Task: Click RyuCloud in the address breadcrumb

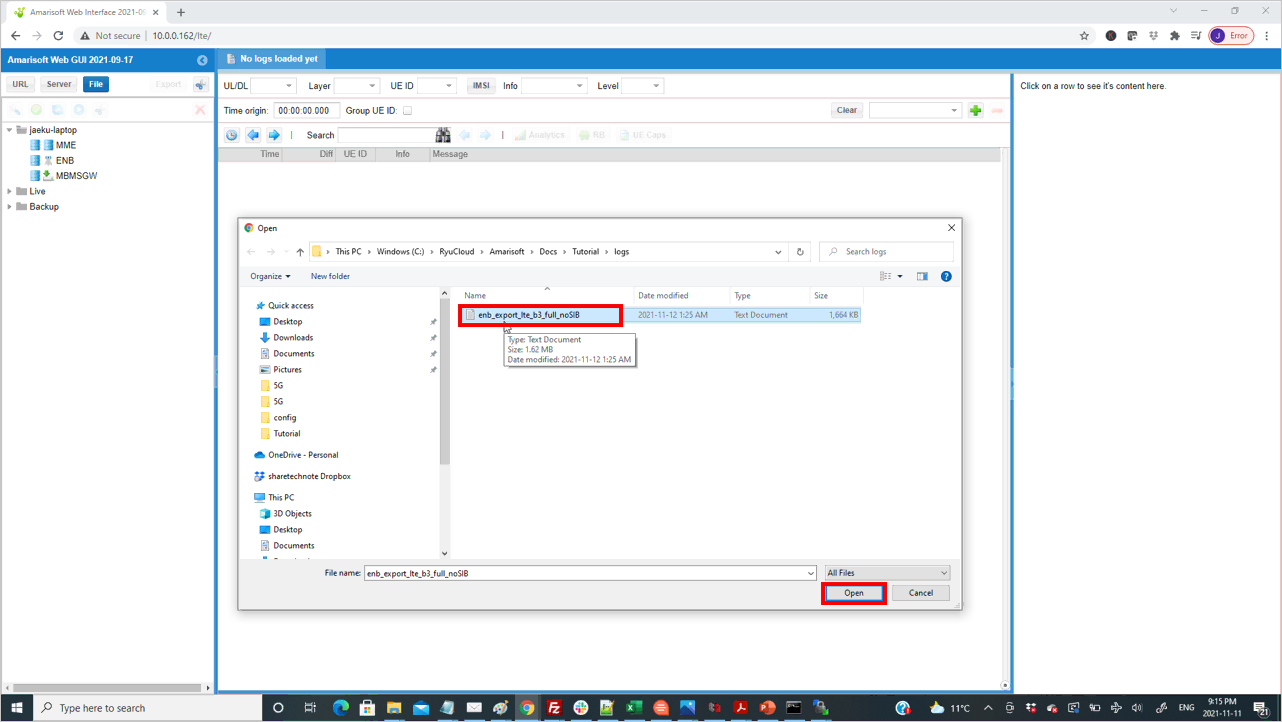Action: point(457,252)
